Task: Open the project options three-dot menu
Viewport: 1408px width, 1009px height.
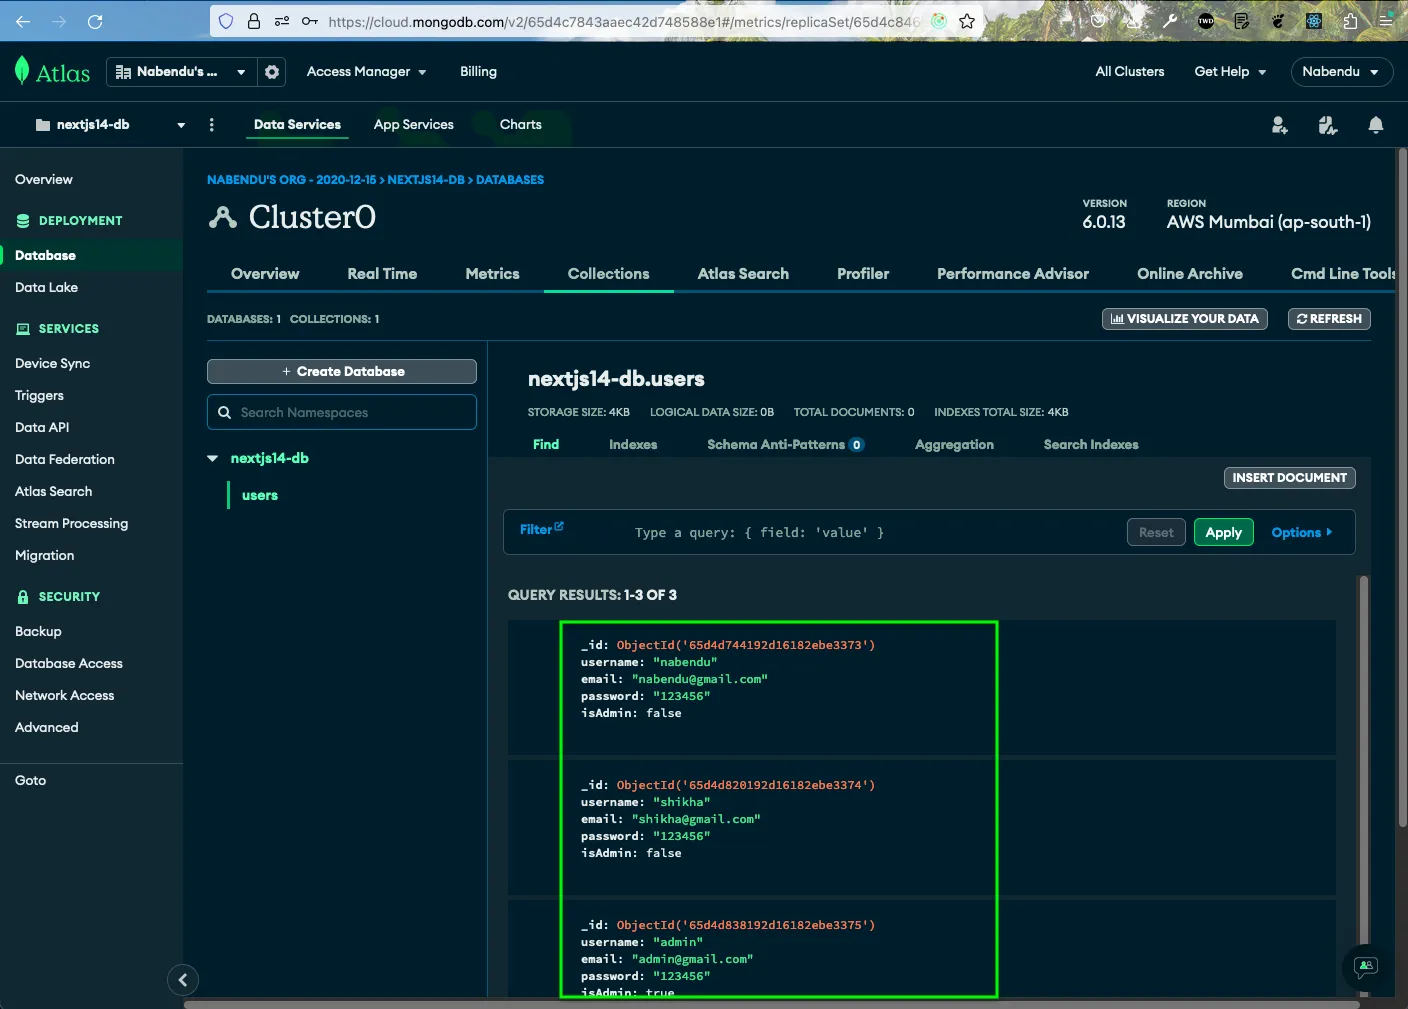Action: [x=211, y=125]
